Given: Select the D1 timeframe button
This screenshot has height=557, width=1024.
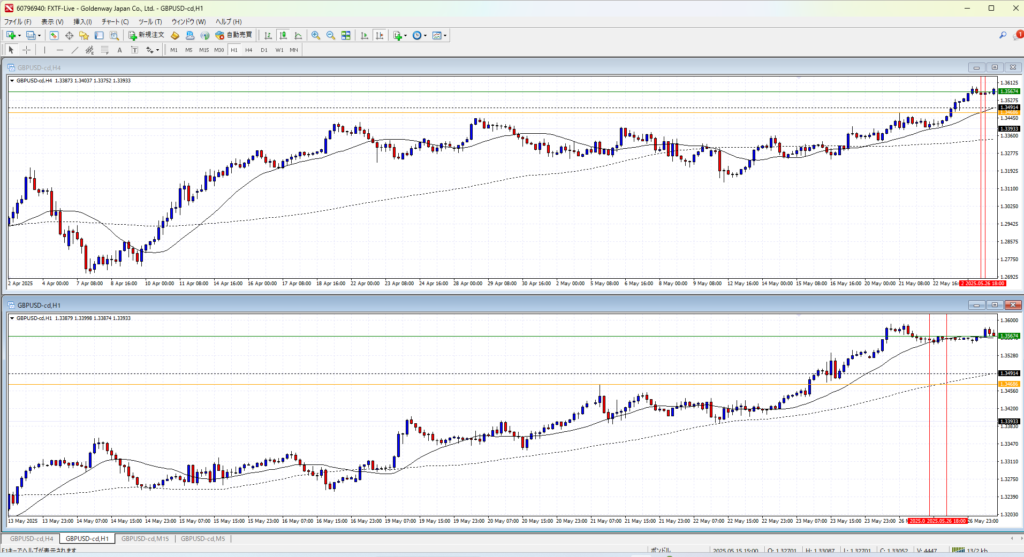Looking at the screenshot, I should (264, 49).
